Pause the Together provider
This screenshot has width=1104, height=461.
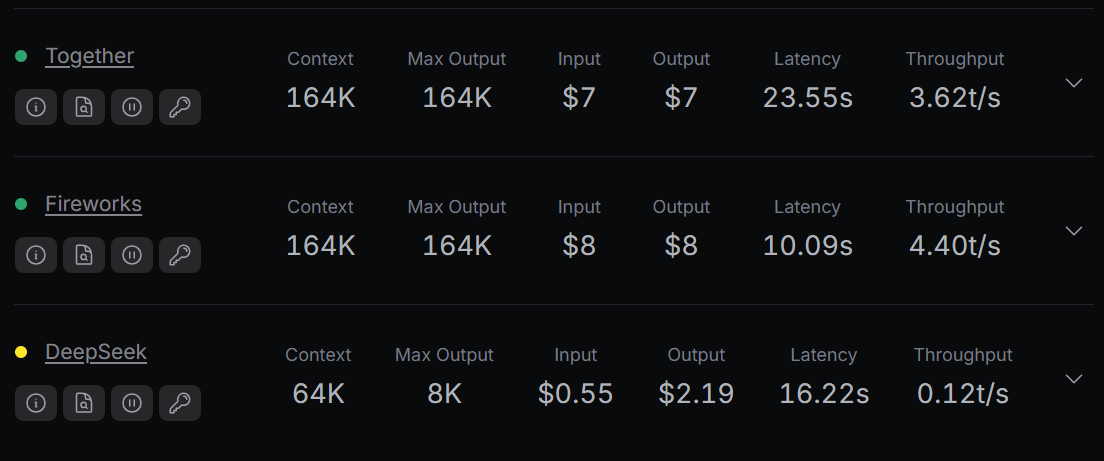click(132, 107)
